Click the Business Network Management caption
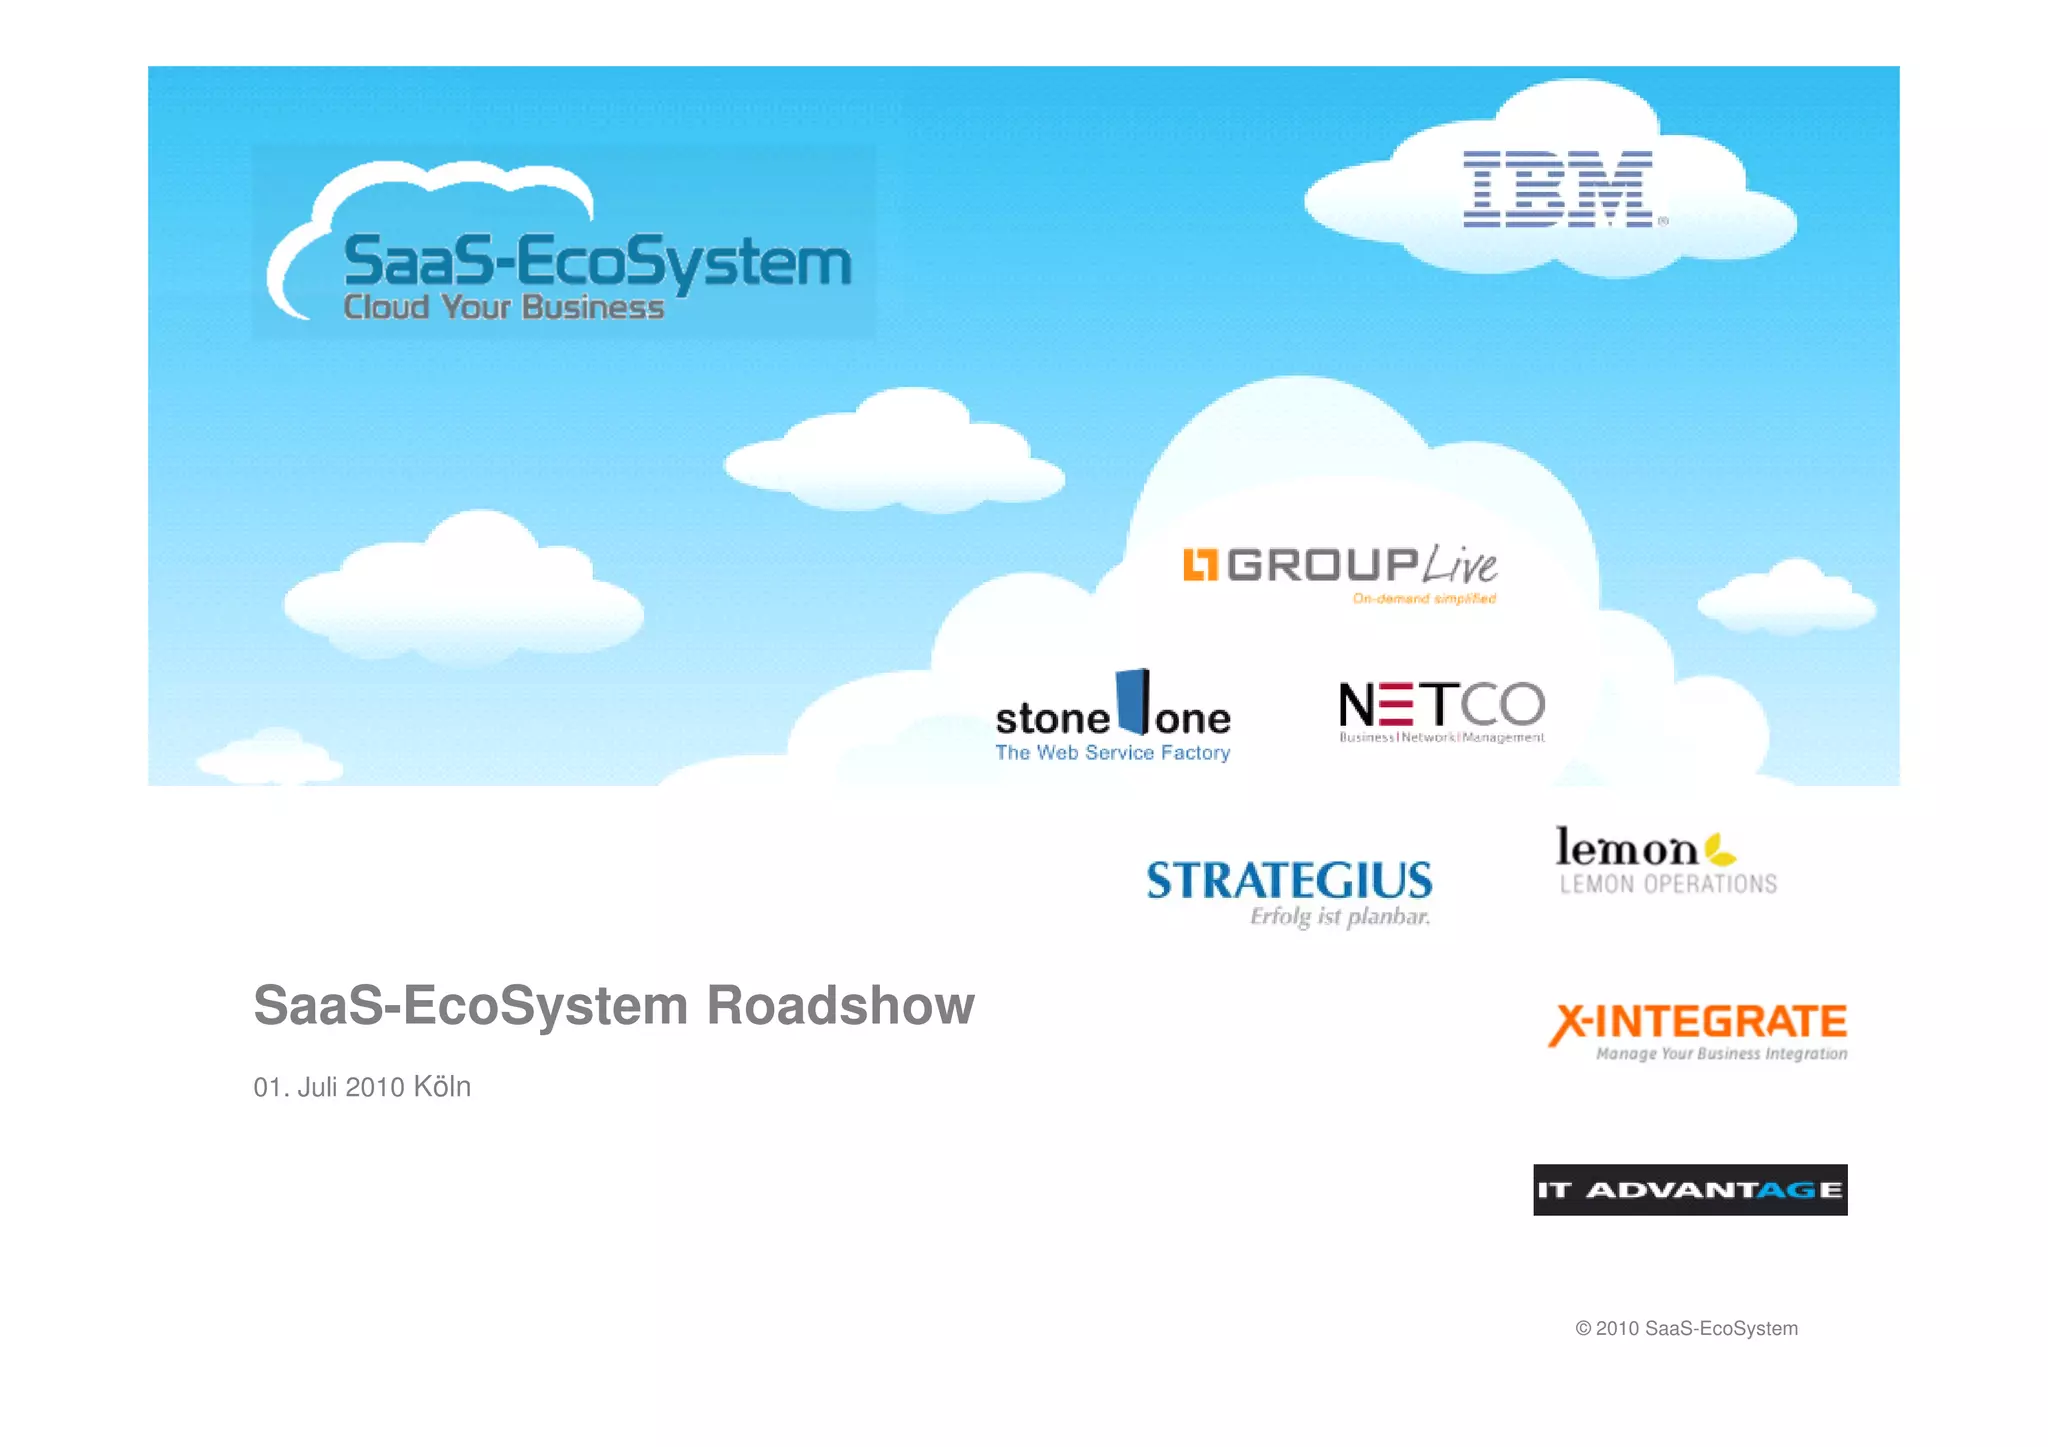The image size is (2048, 1447). click(1441, 738)
